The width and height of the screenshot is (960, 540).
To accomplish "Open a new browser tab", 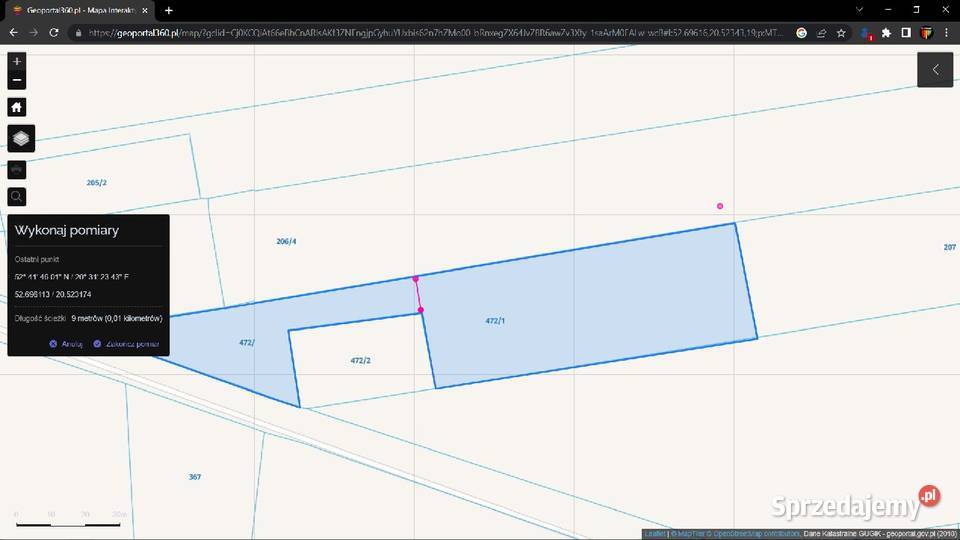I will [x=168, y=10].
